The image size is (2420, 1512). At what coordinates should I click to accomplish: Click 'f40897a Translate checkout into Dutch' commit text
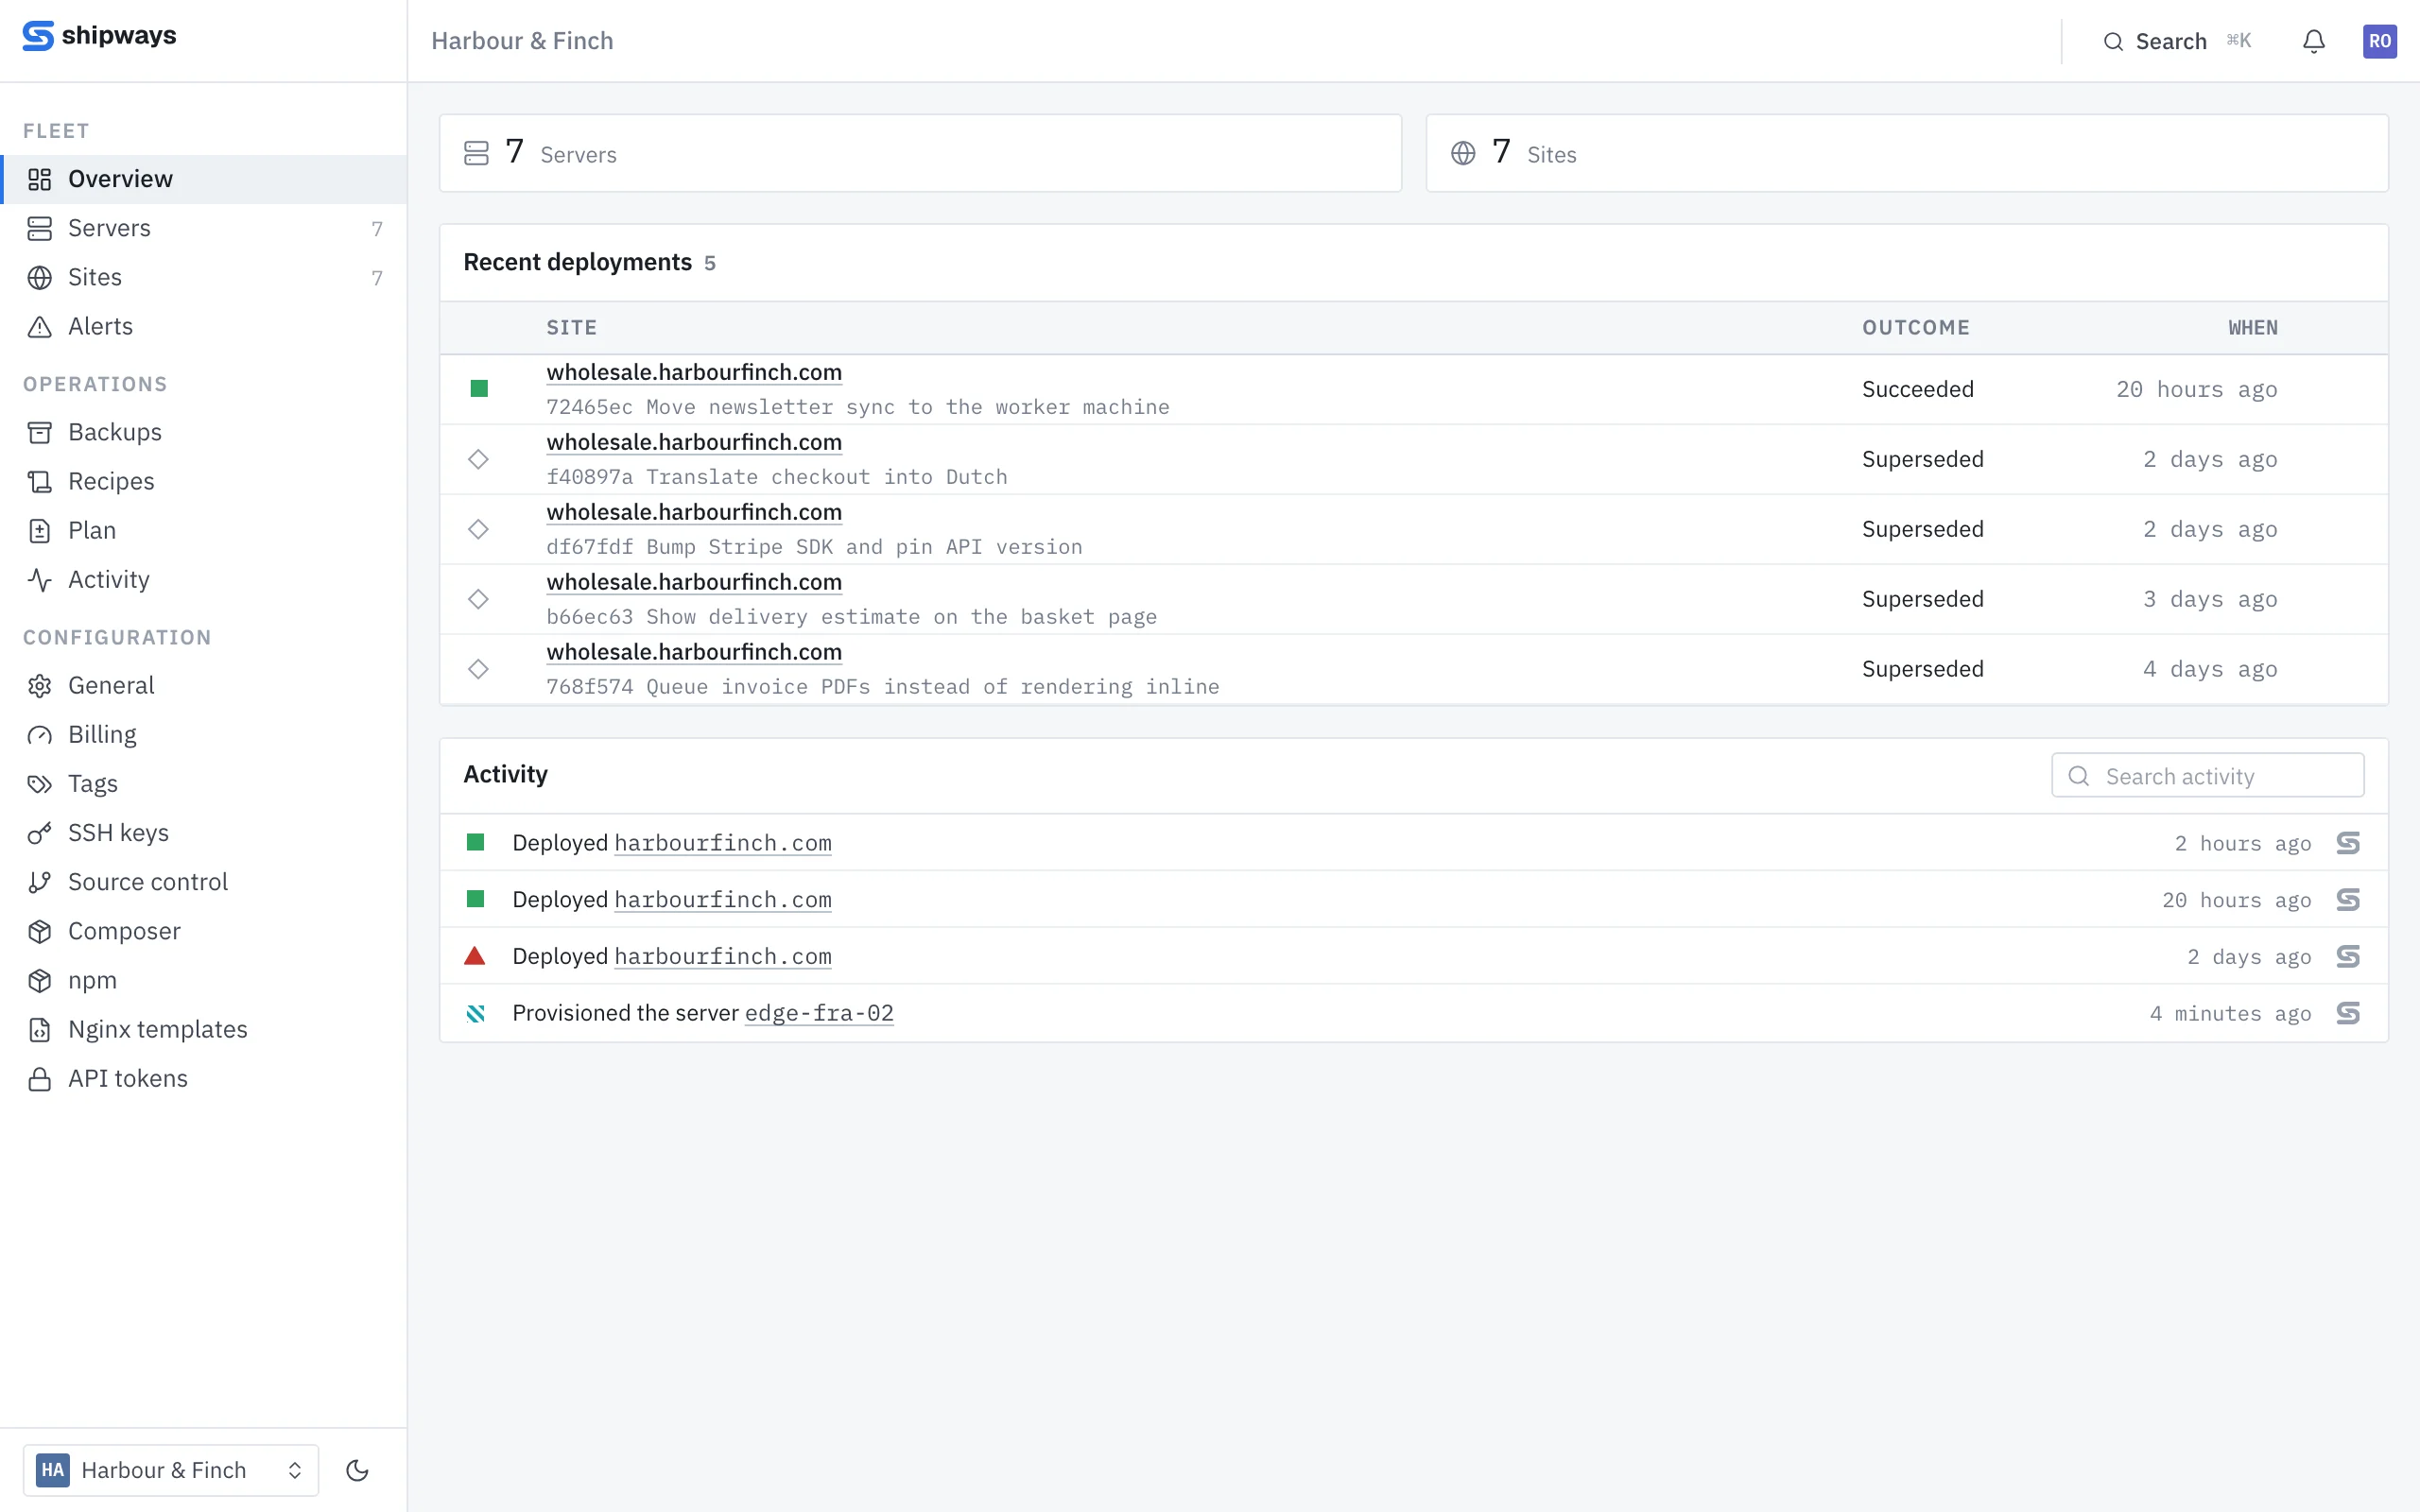click(x=777, y=477)
